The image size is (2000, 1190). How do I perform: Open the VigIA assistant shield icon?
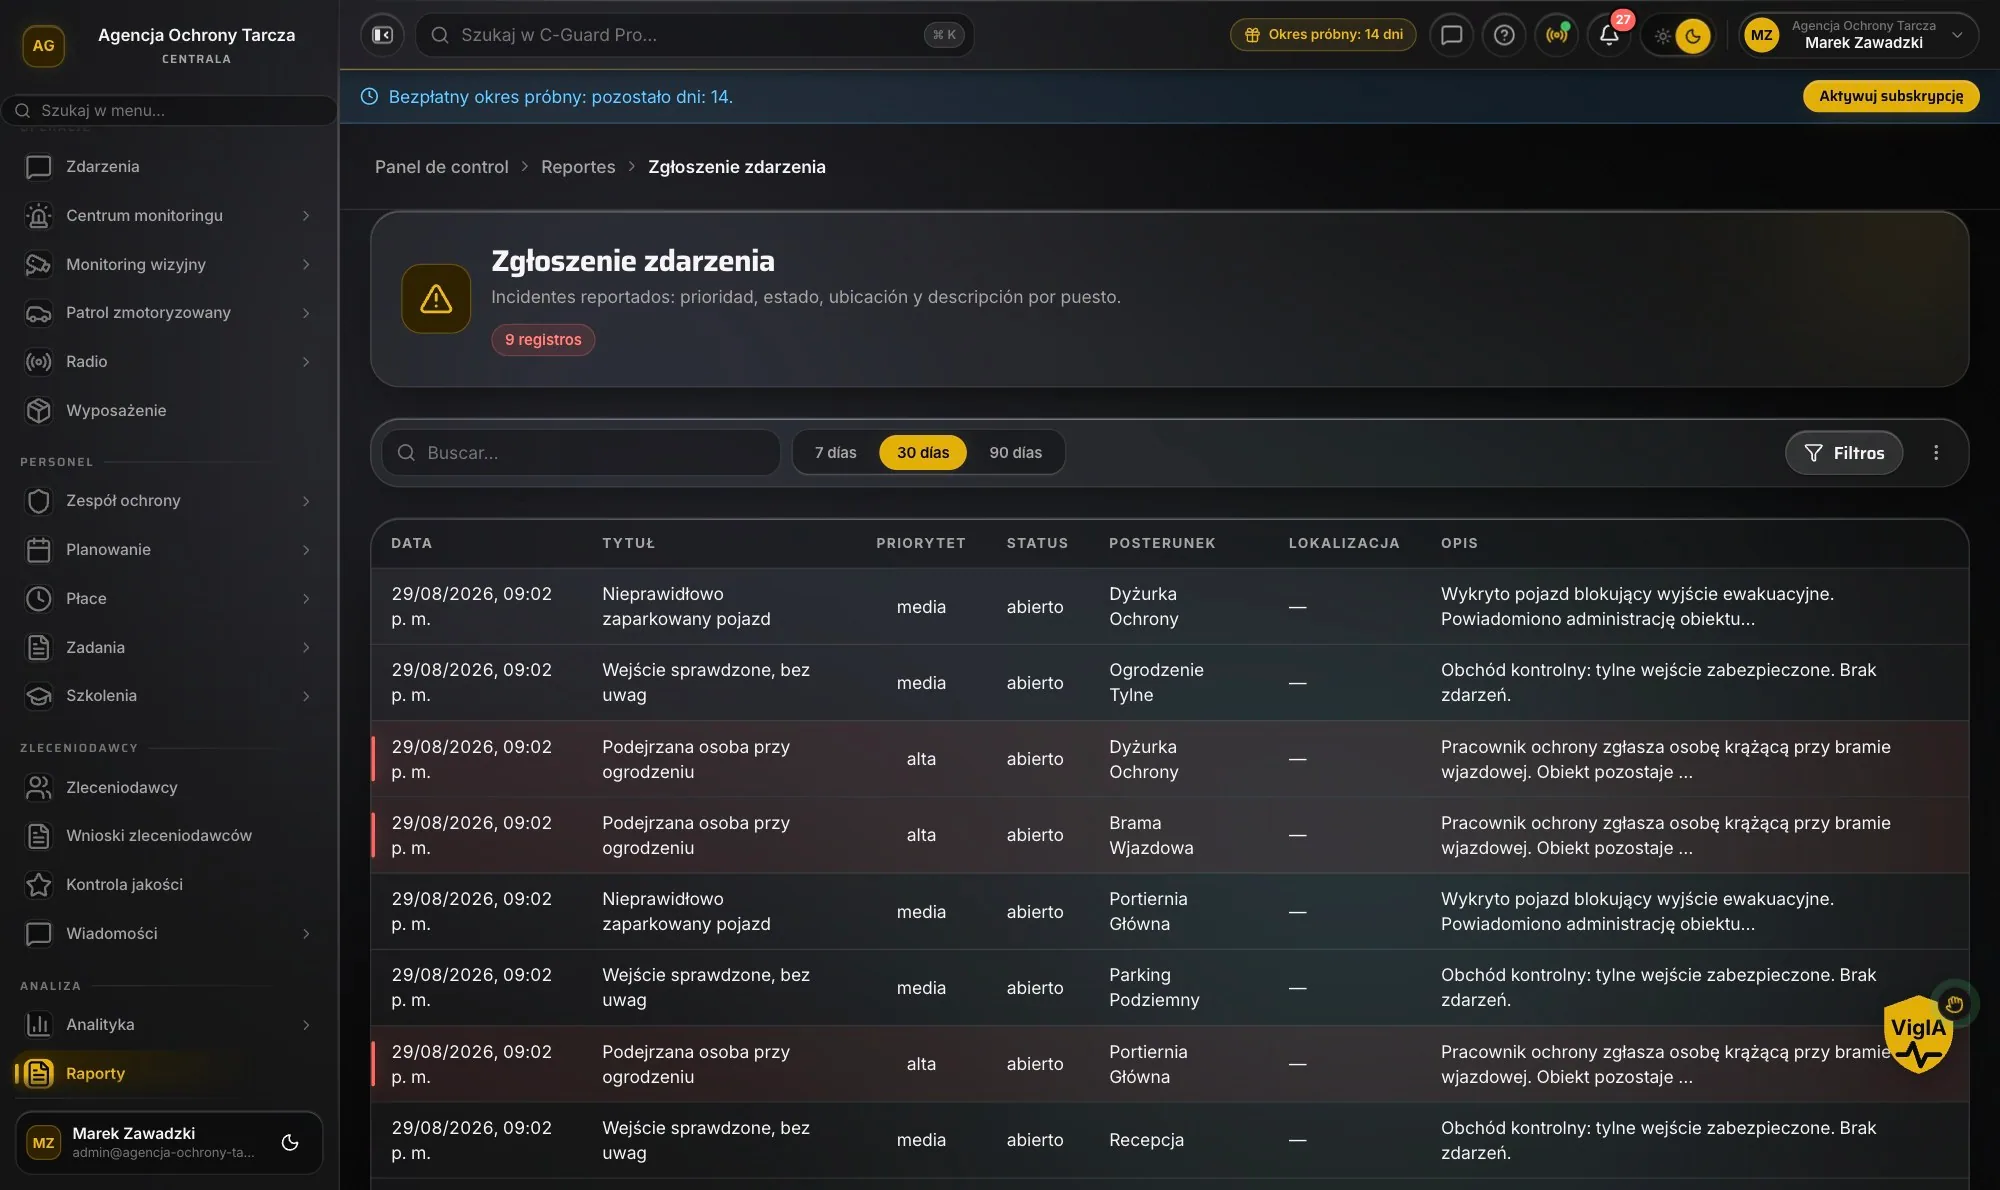[x=1918, y=1034]
